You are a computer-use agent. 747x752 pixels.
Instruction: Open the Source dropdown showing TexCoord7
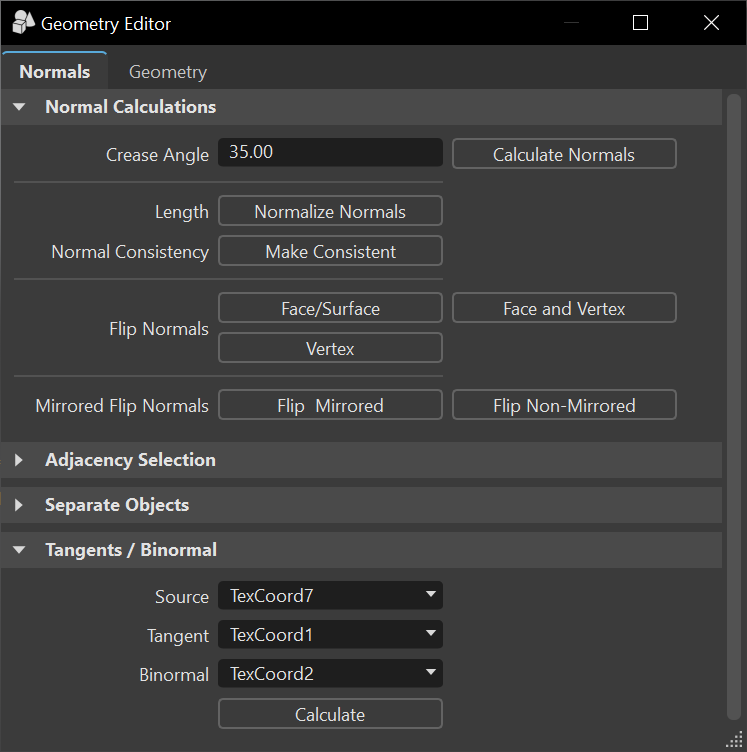point(330,596)
